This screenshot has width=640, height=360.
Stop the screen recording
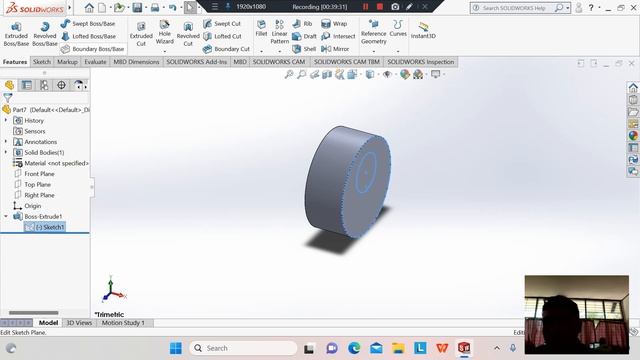coord(380,7)
